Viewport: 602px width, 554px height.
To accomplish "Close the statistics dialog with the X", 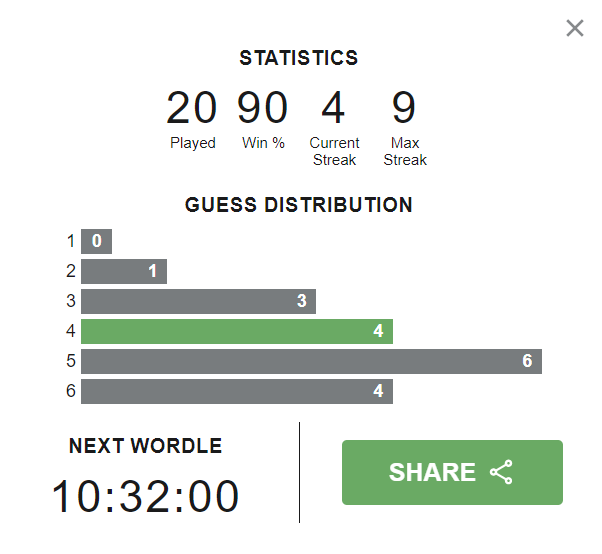I will [574, 28].
